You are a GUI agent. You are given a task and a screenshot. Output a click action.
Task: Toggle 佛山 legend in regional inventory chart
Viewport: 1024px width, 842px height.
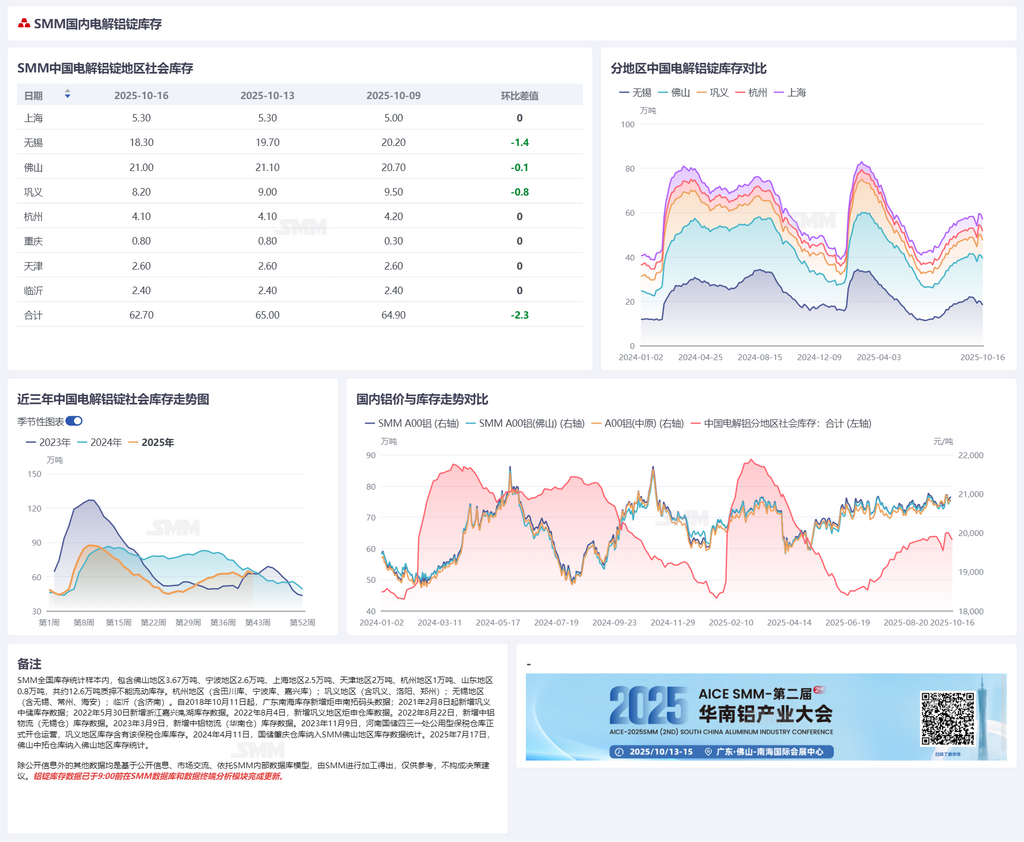click(x=672, y=93)
